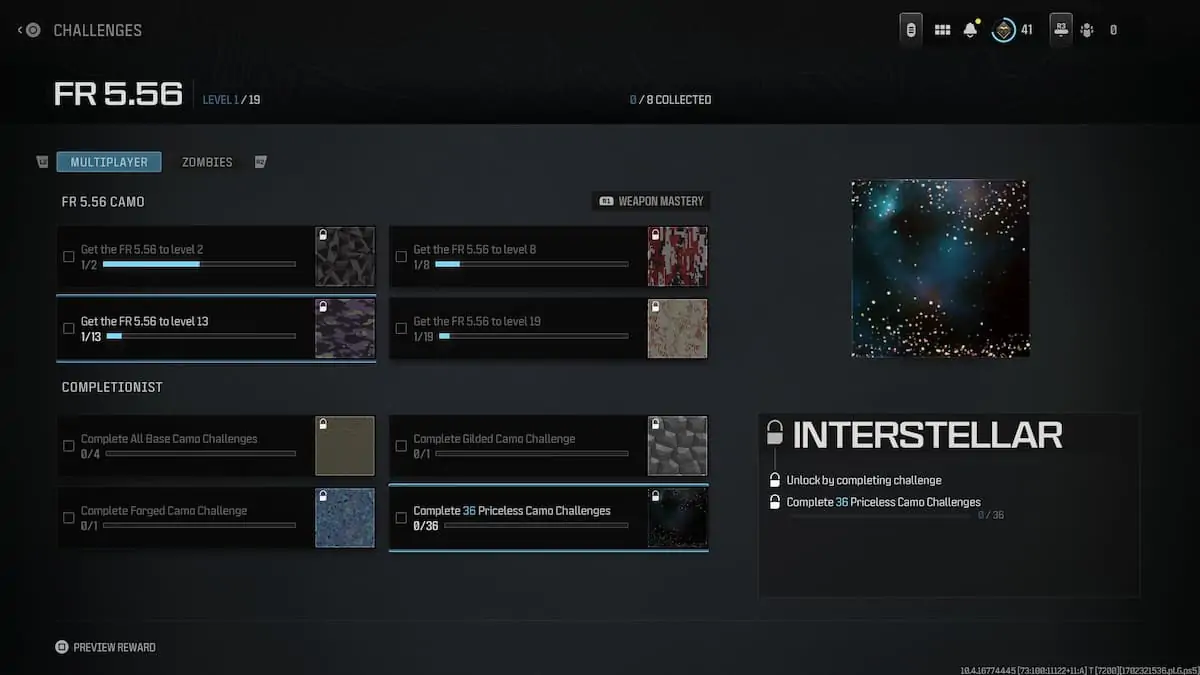
Task: Tick checkbox for Complete Forged Camo Challenge
Action: (x=69, y=518)
